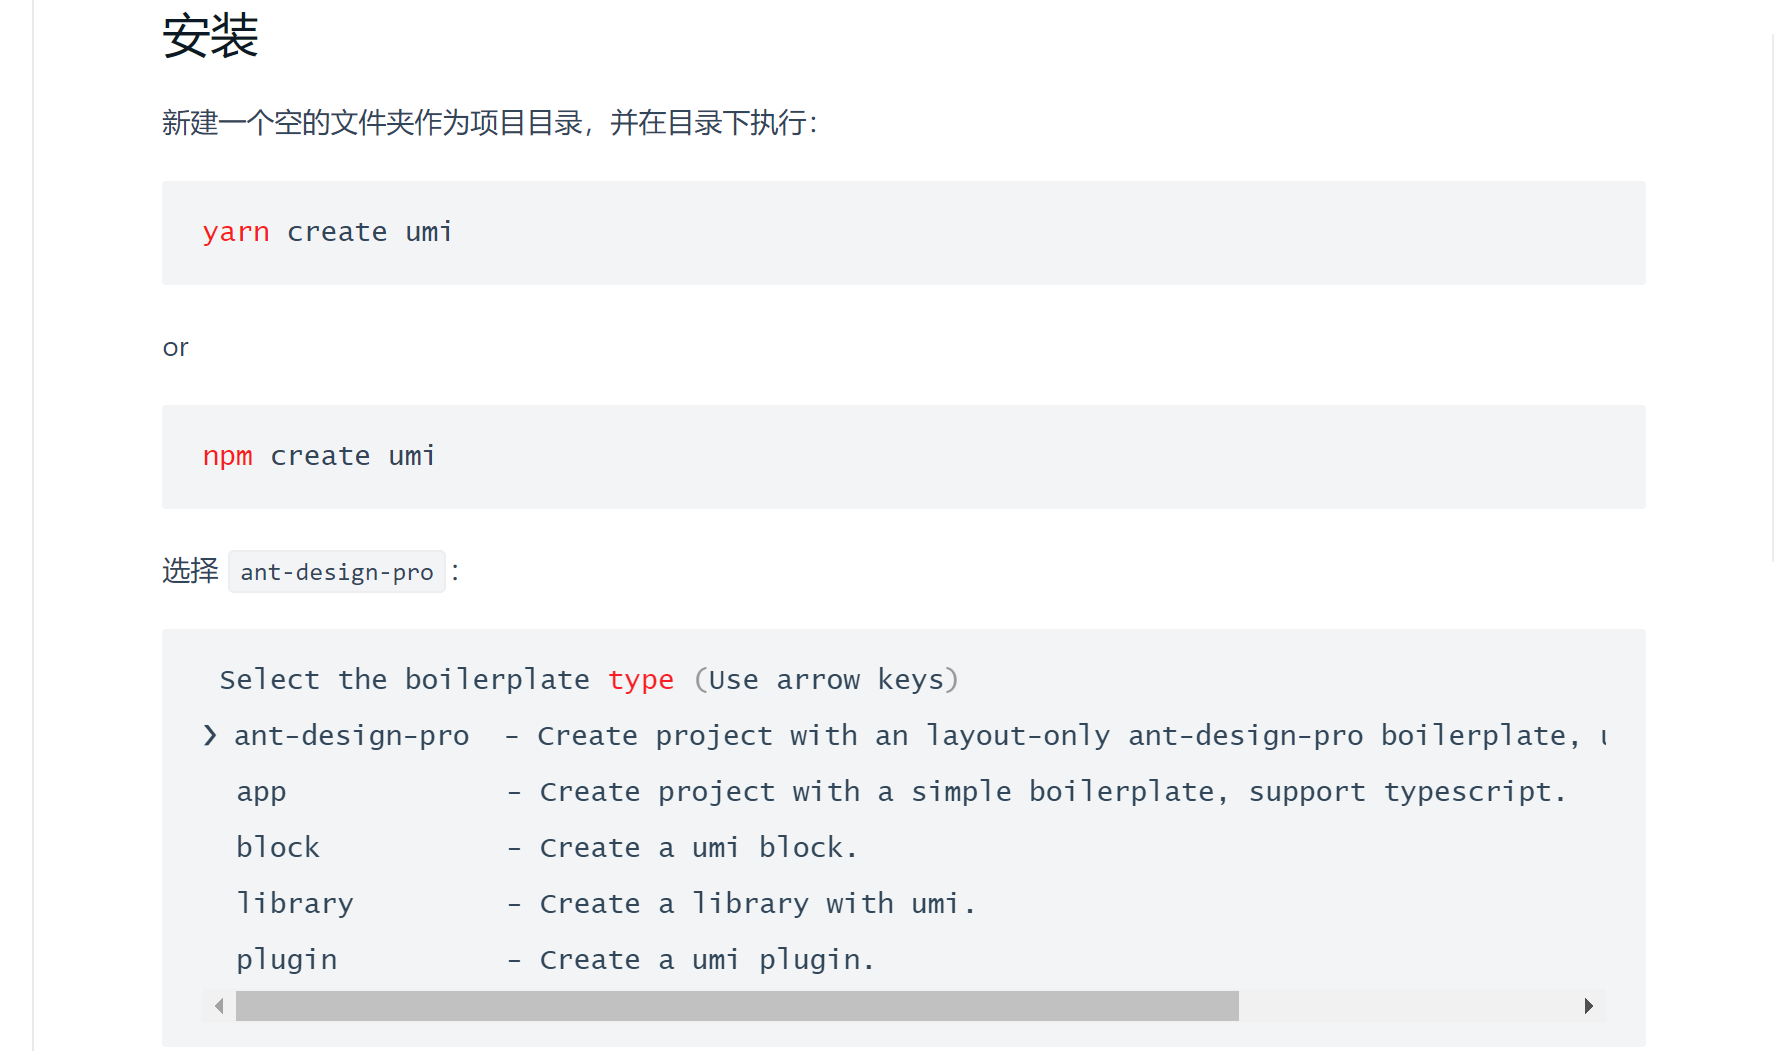This screenshot has width=1782, height=1051.
Task: Click the npm keyword in the second code block
Action: click(227, 456)
